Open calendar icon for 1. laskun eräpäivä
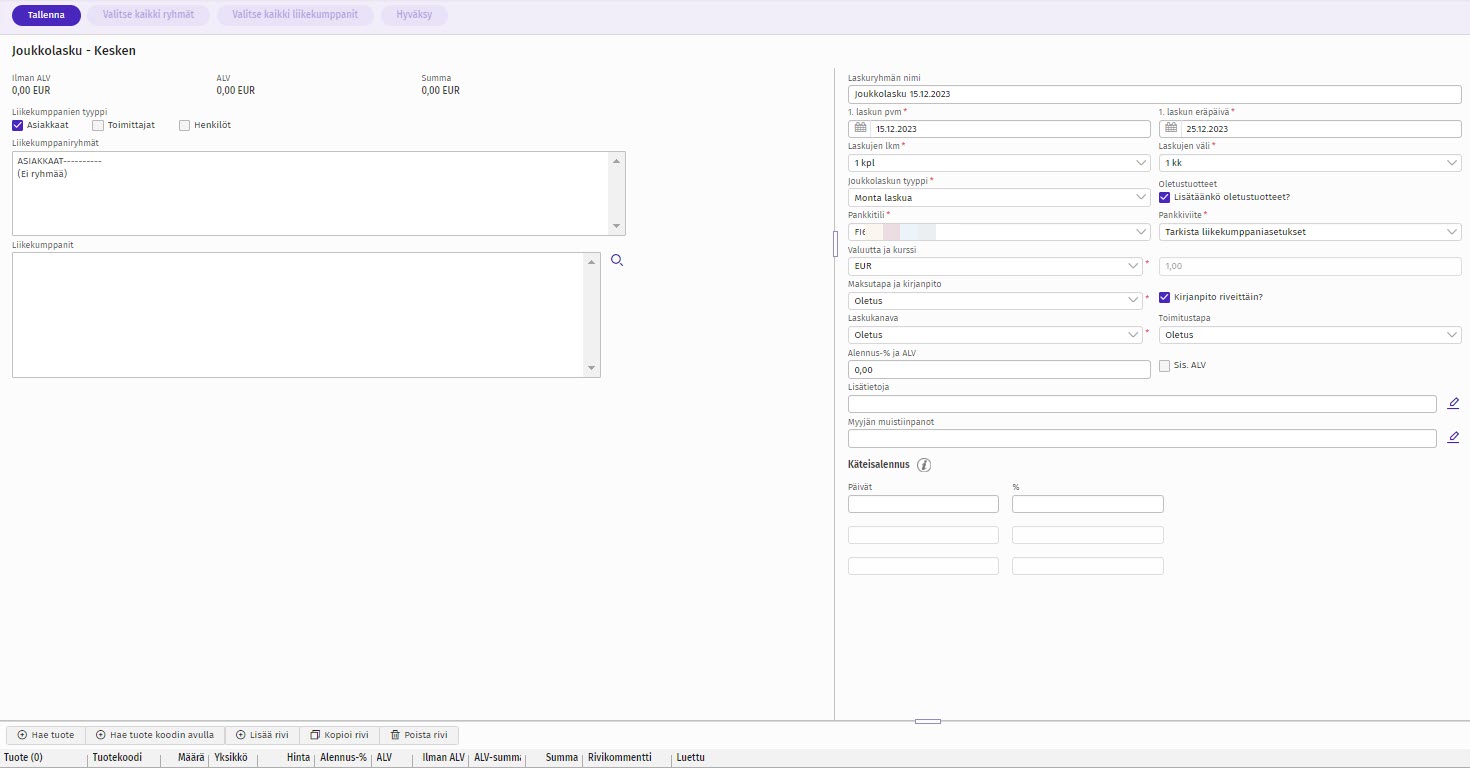 pyautogui.click(x=1170, y=129)
